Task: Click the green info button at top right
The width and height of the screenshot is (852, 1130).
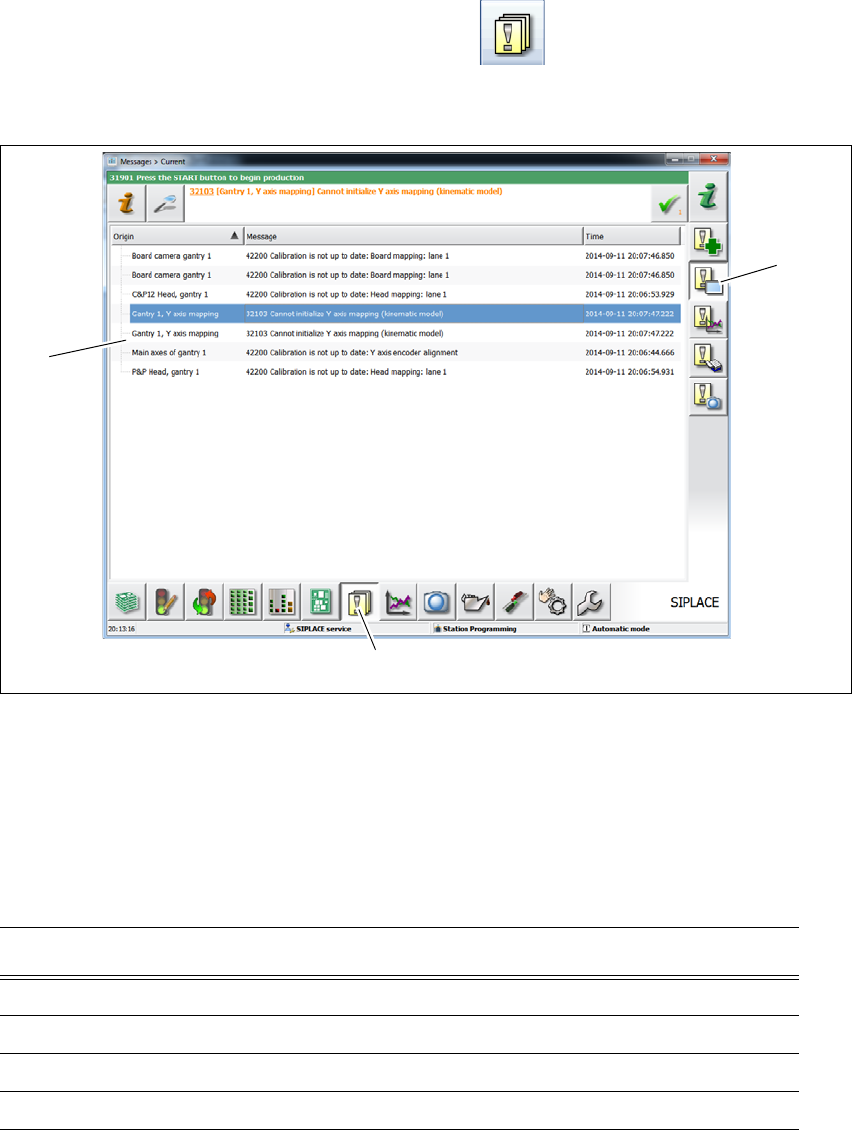Action: tap(708, 197)
